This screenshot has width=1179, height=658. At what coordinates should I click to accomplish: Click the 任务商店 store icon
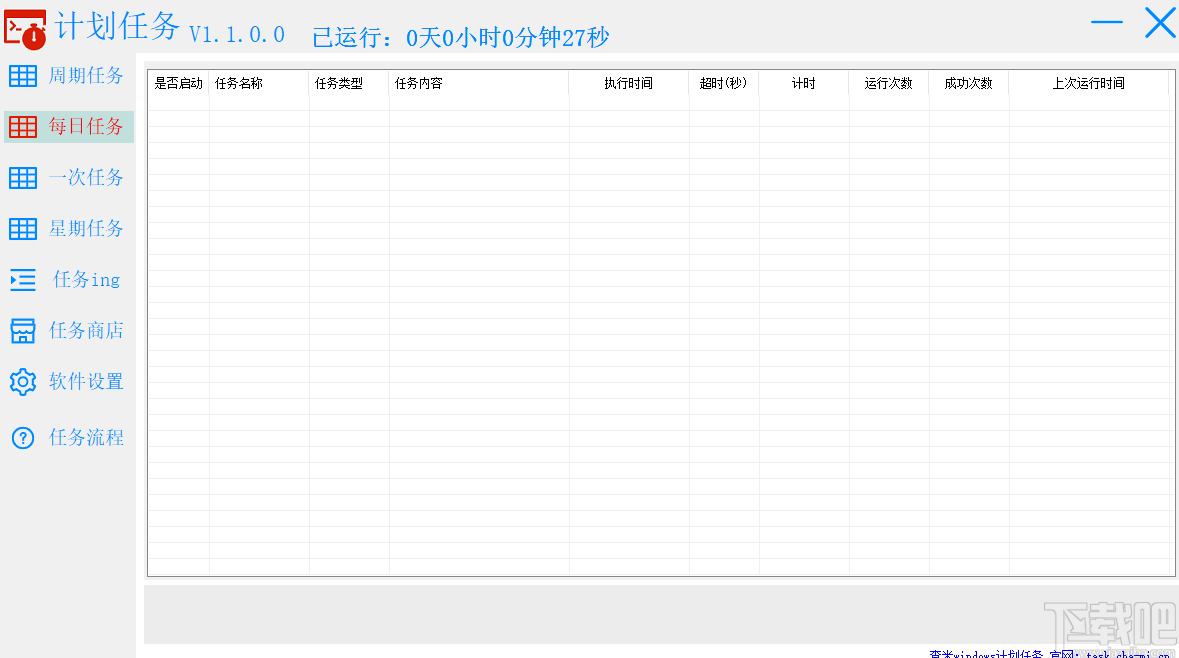[x=23, y=330]
